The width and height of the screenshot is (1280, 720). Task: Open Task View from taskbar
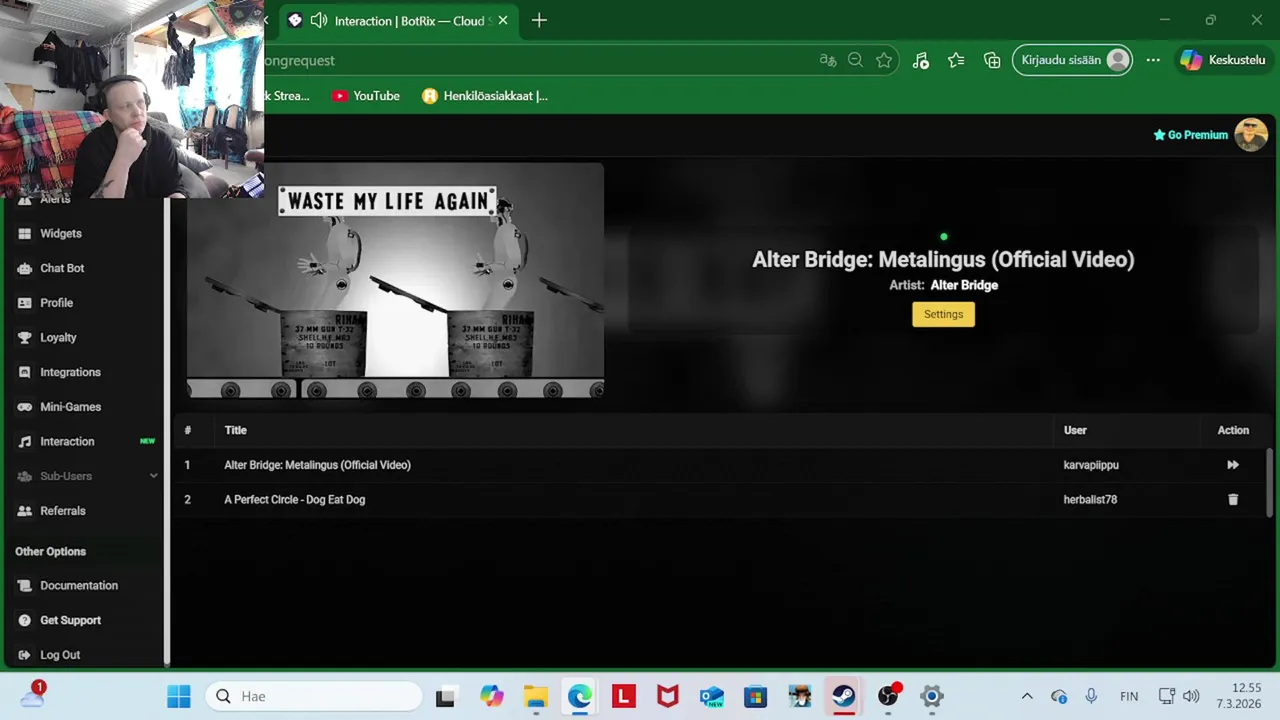click(x=446, y=696)
